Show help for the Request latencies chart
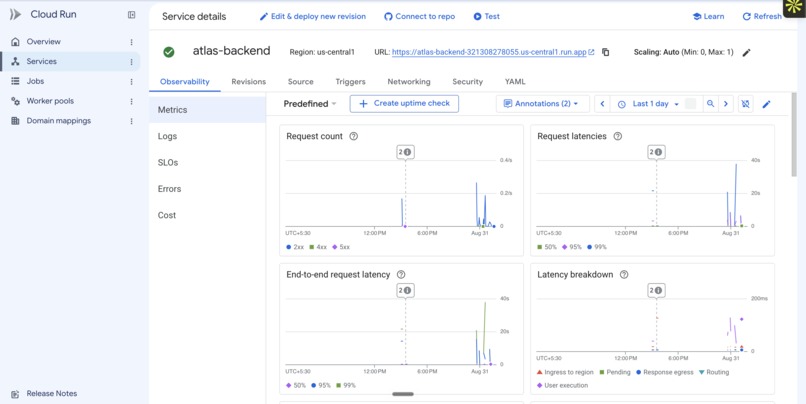806x404 pixels. [618, 136]
